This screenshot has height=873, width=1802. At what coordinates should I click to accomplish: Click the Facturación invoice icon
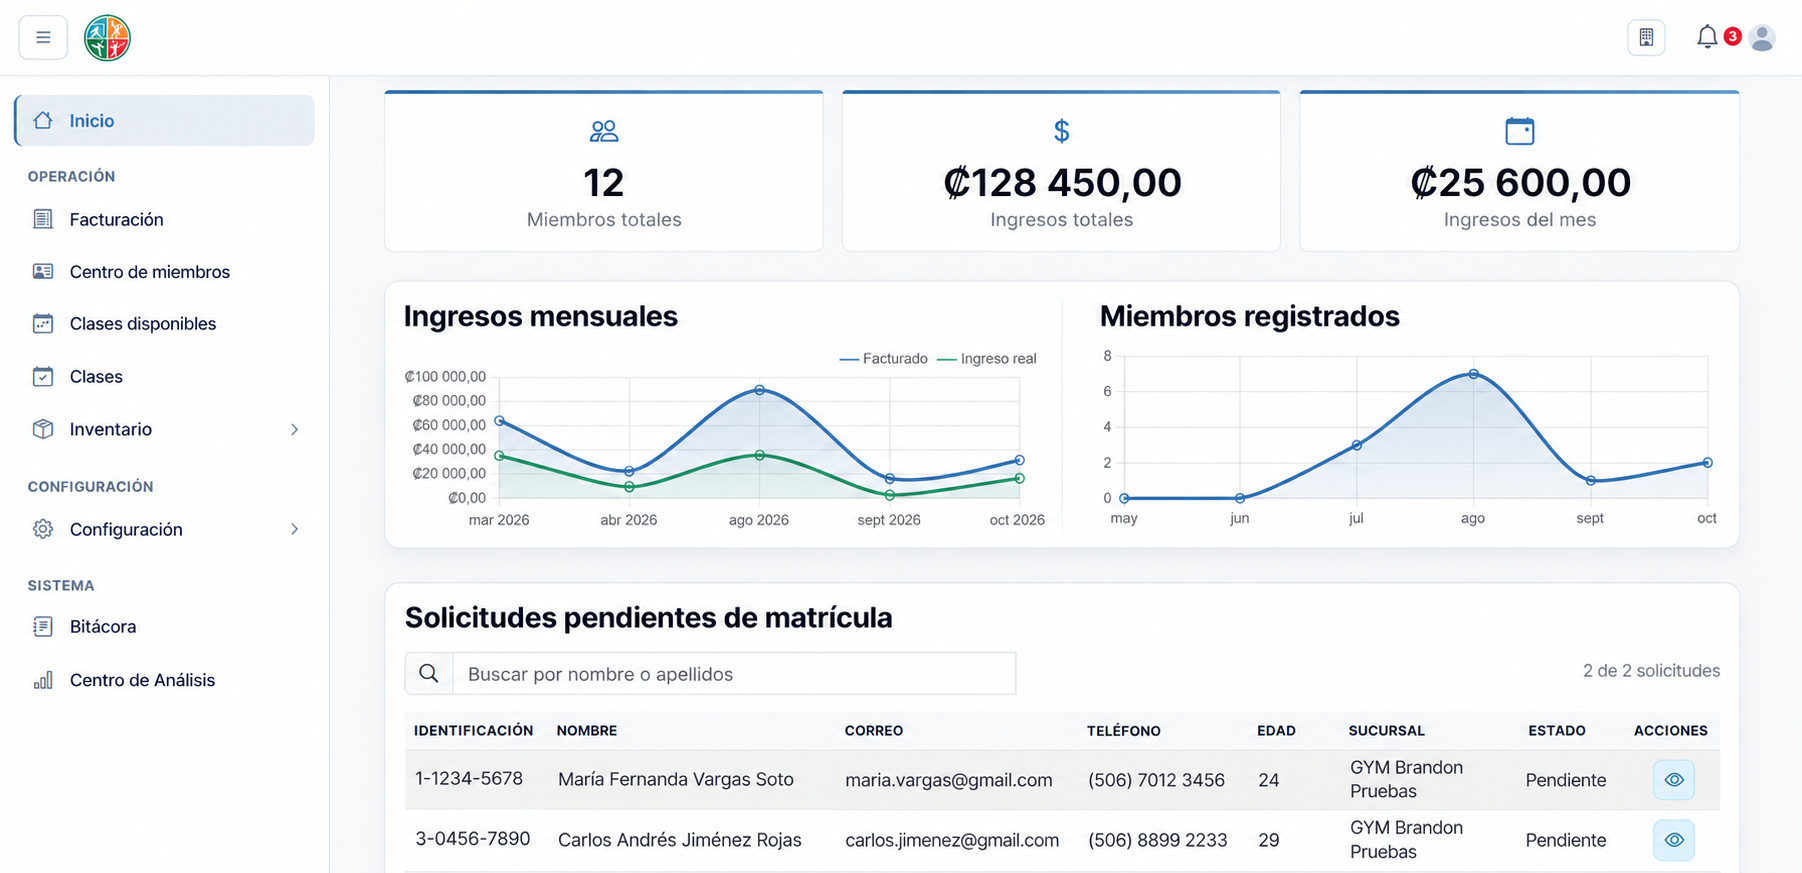coord(43,219)
